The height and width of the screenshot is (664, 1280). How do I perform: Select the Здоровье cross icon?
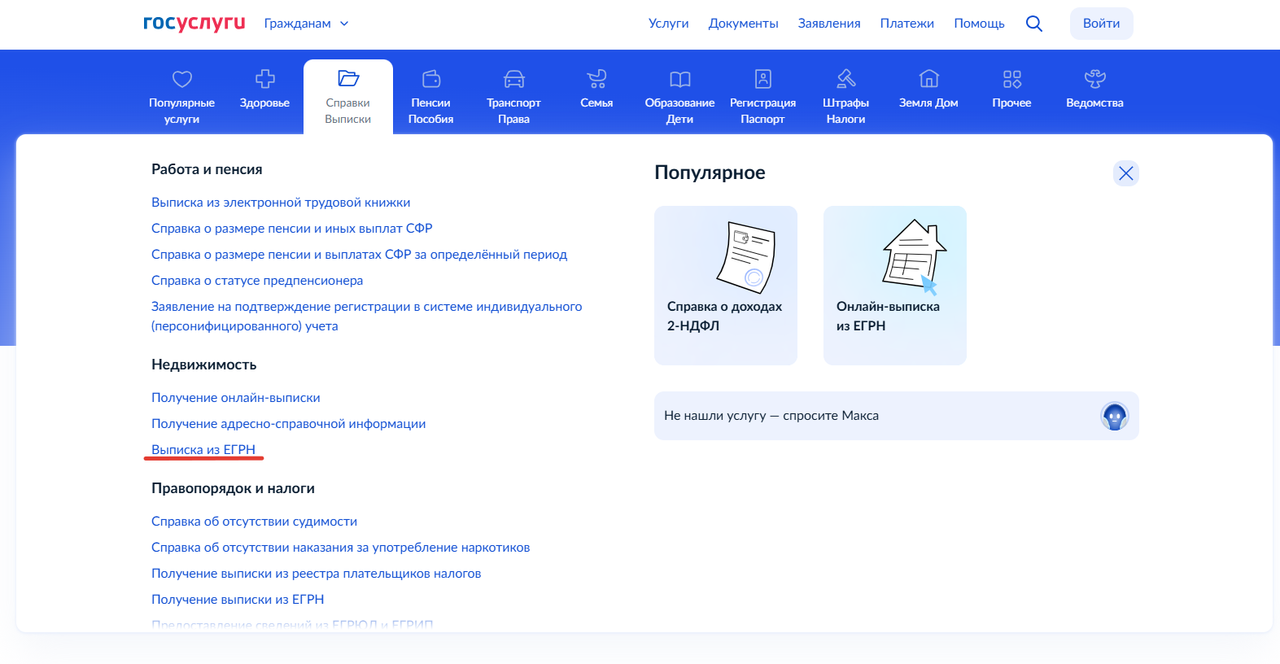[265, 79]
